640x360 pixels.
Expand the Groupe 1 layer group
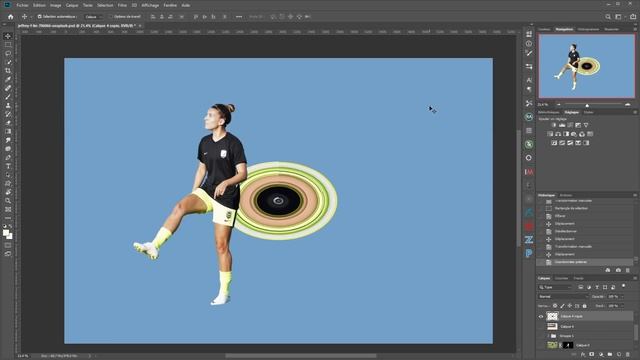548,336
